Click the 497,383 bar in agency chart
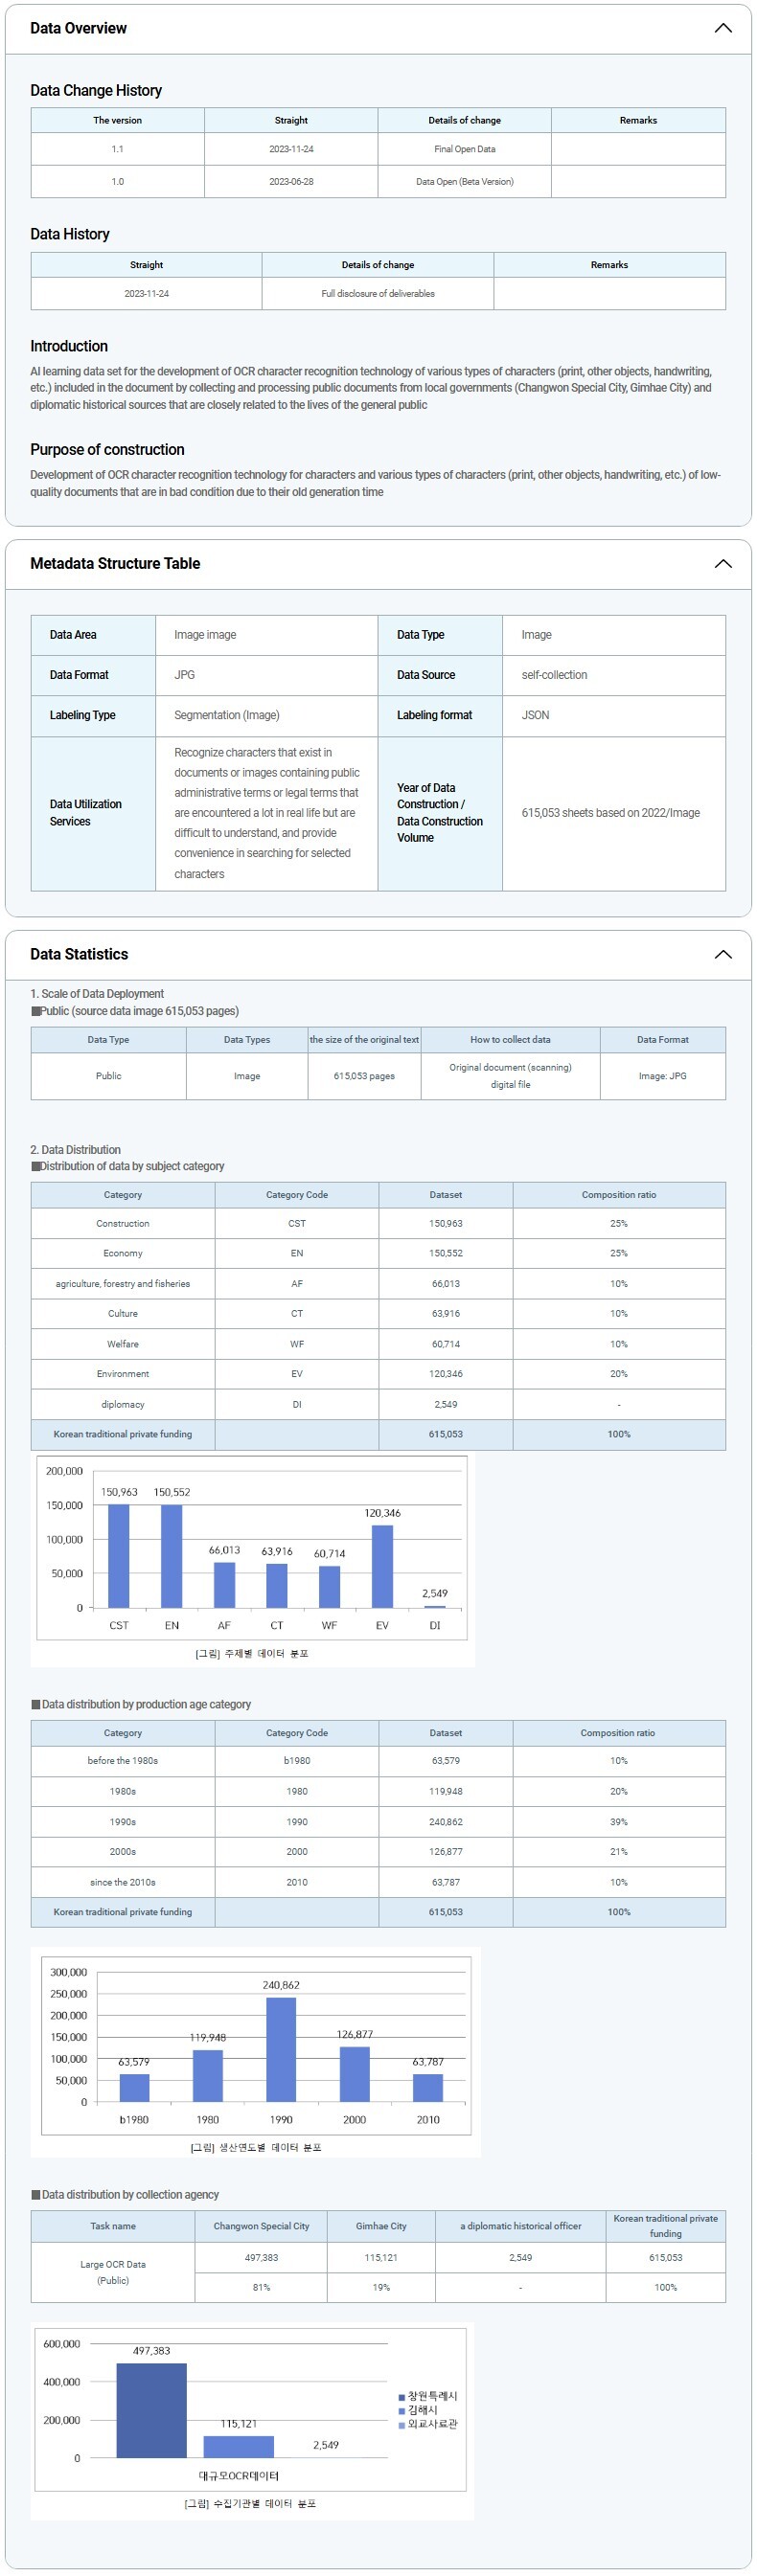The width and height of the screenshot is (757, 2576). [151, 2410]
